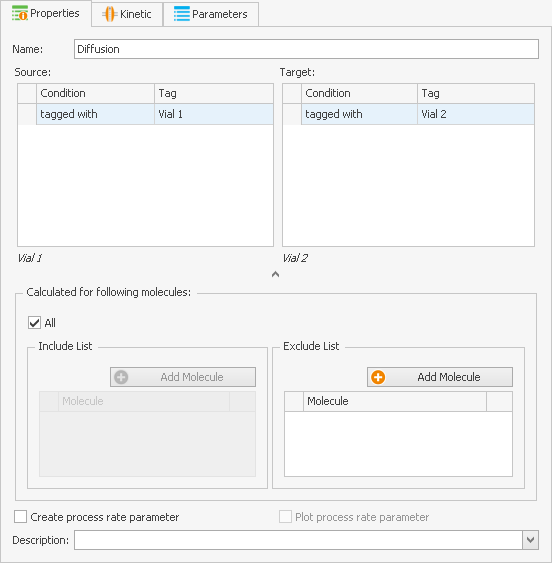
Task: Click the orange Kinetic tab icon
Action: coord(110,14)
